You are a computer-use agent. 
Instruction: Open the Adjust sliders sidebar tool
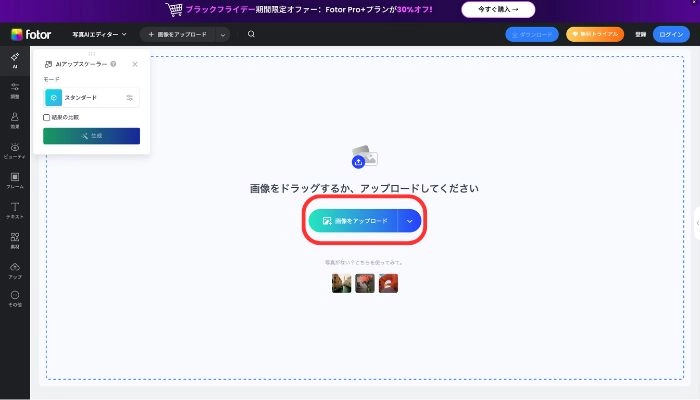click(x=15, y=90)
